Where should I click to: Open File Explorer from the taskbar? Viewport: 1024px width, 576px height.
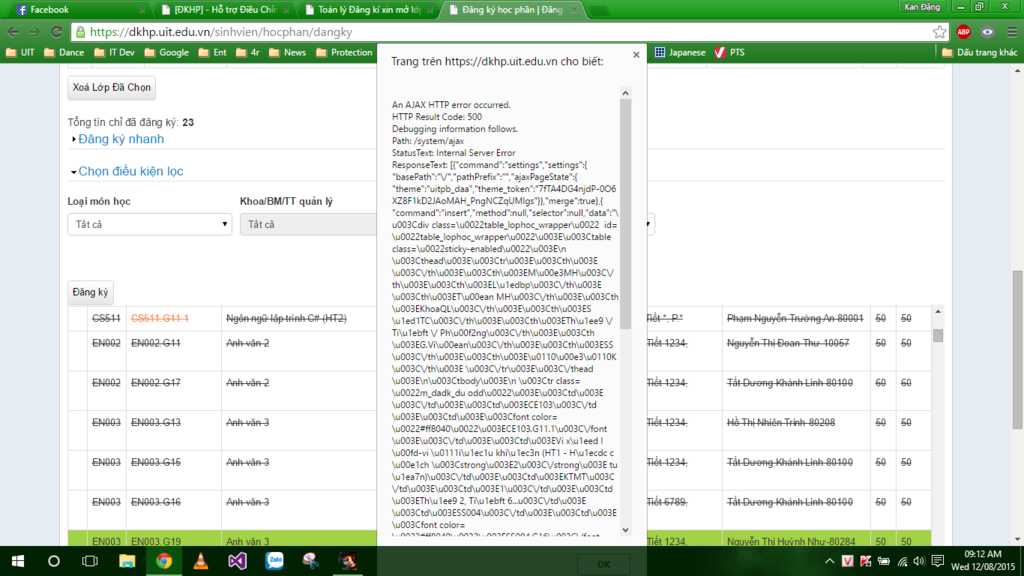[x=127, y=561]
